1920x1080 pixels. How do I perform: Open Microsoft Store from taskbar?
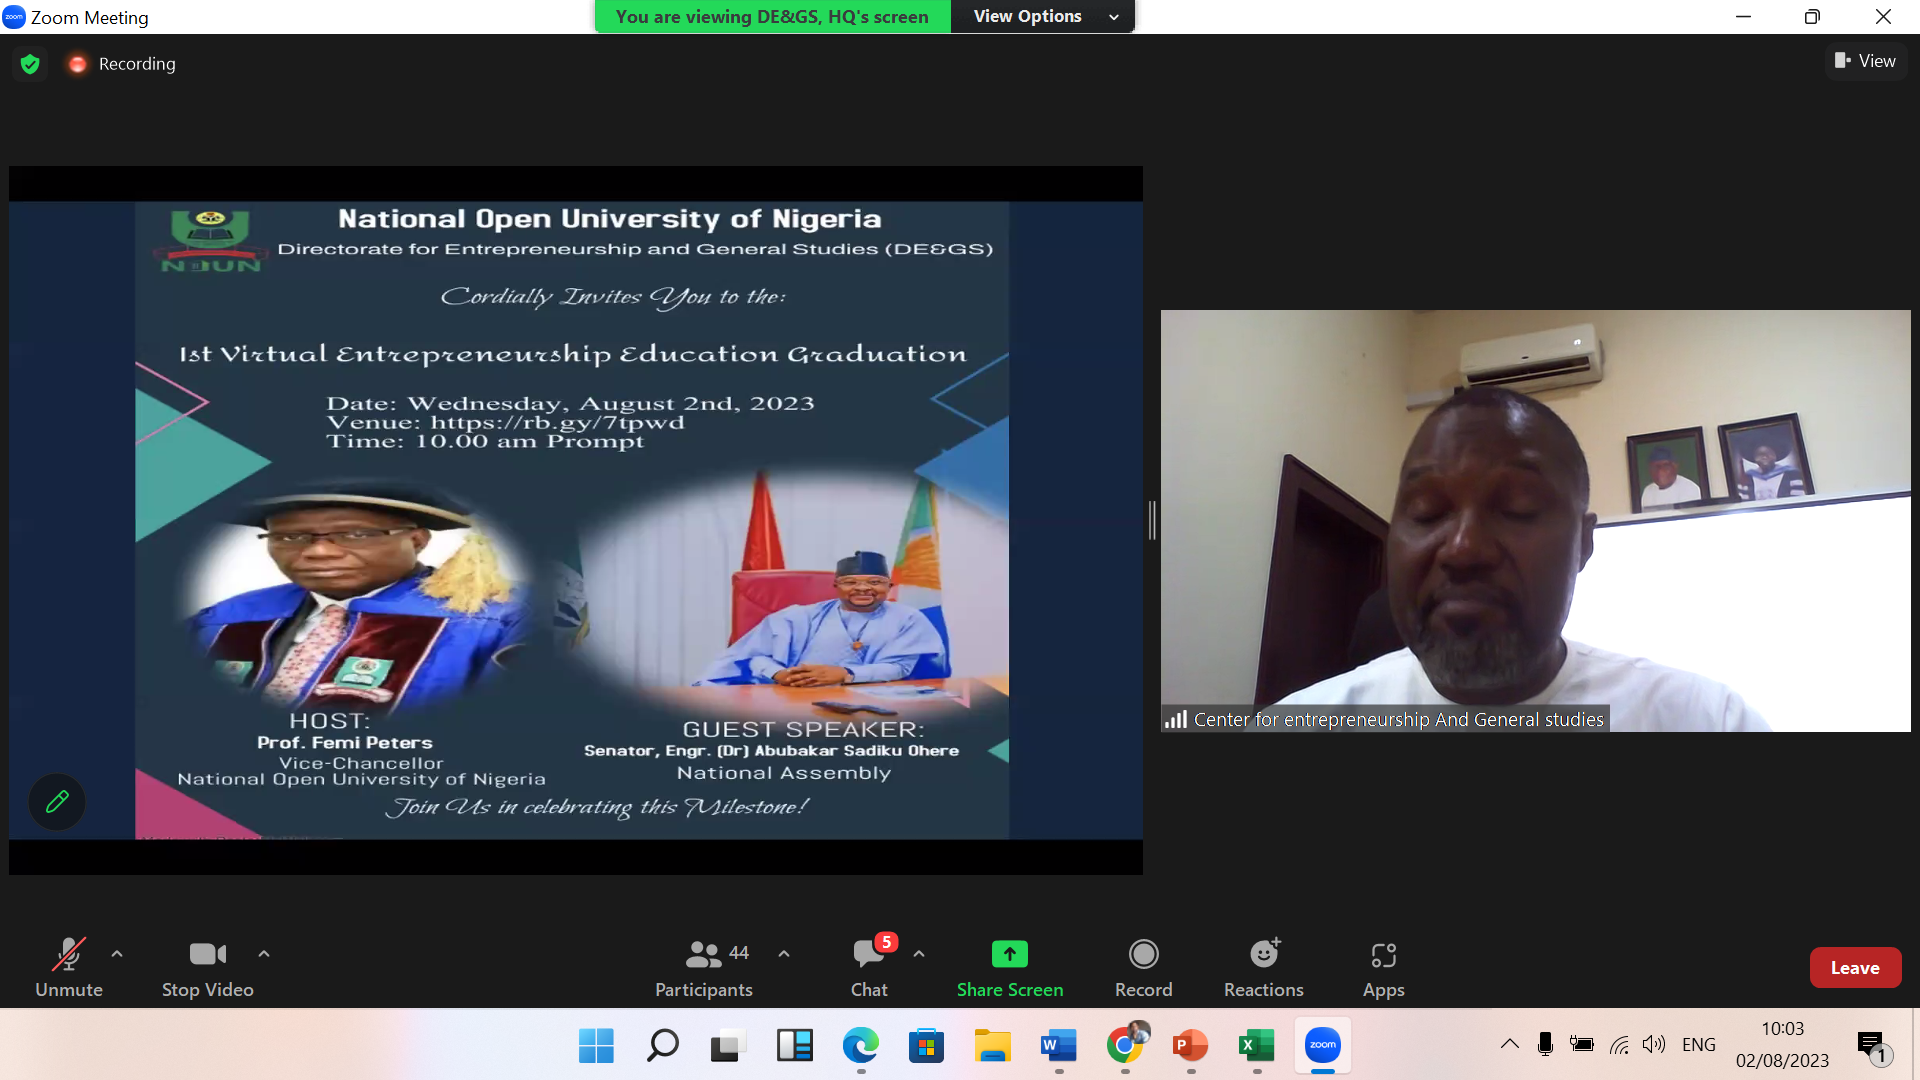(926, 1046)
